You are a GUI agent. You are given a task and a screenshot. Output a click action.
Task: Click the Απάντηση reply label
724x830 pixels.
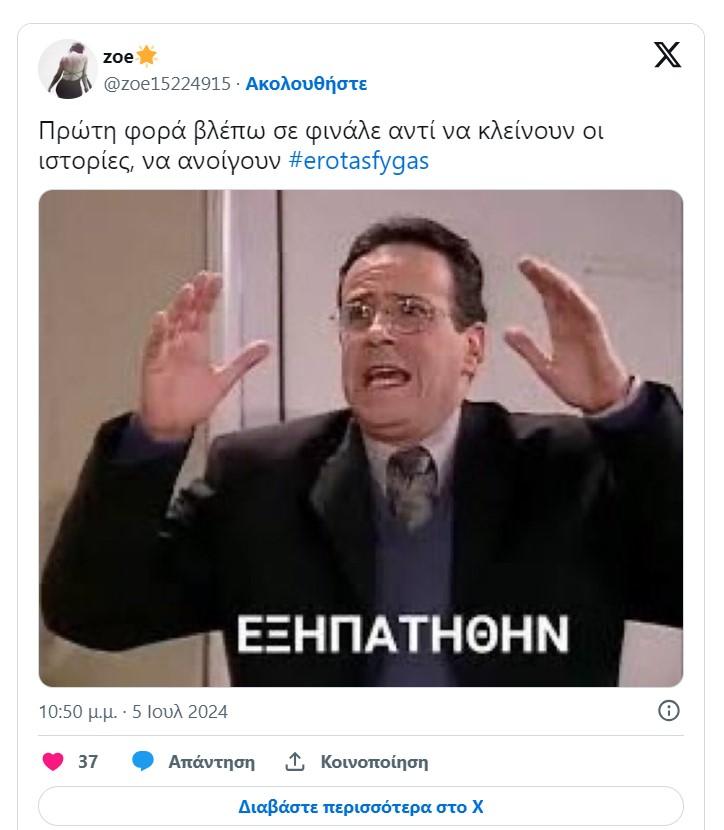pos(211,762)
